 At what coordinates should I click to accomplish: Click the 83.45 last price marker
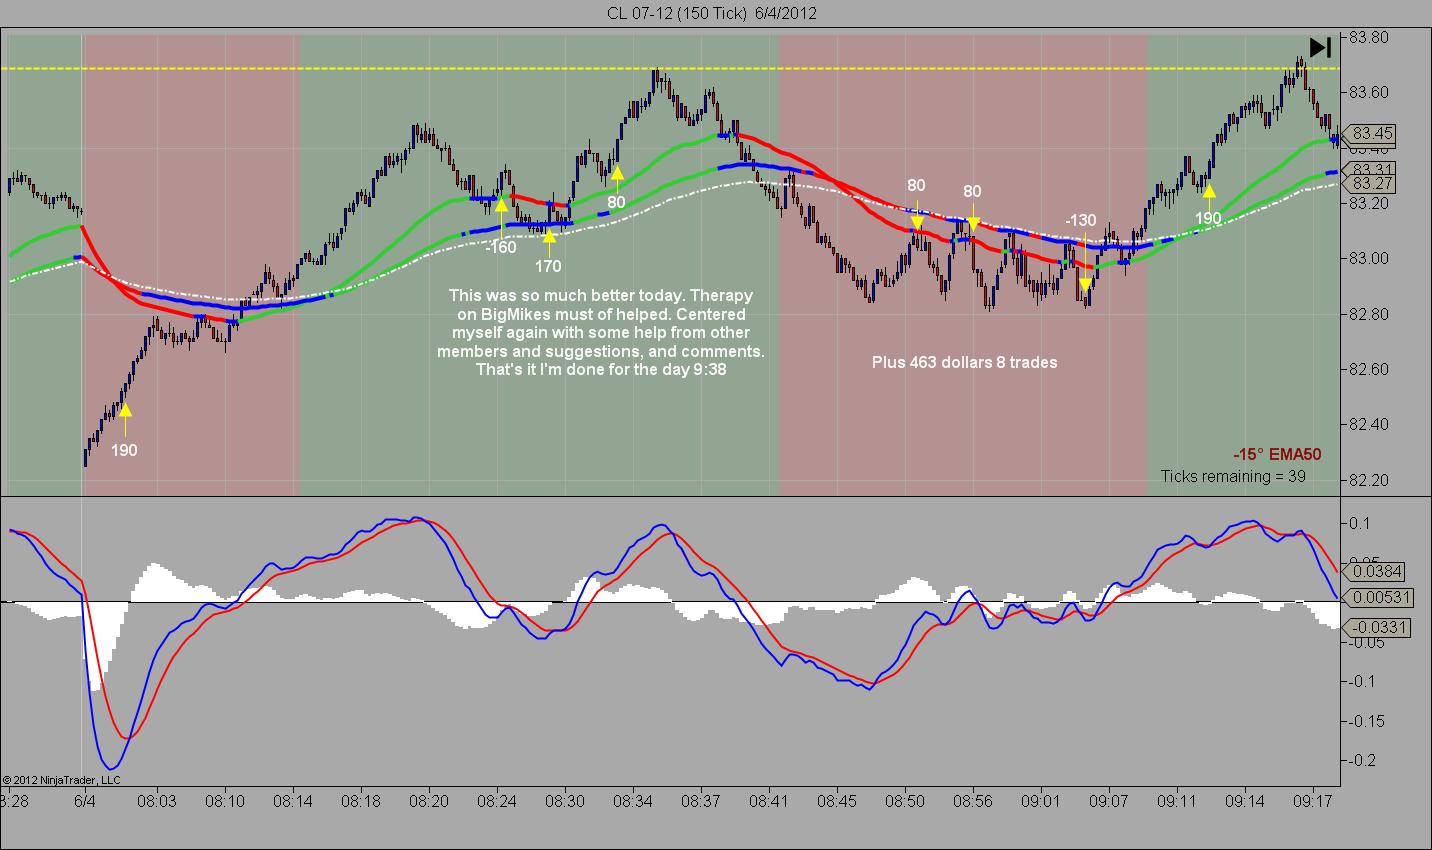(x=1371, y=134)
